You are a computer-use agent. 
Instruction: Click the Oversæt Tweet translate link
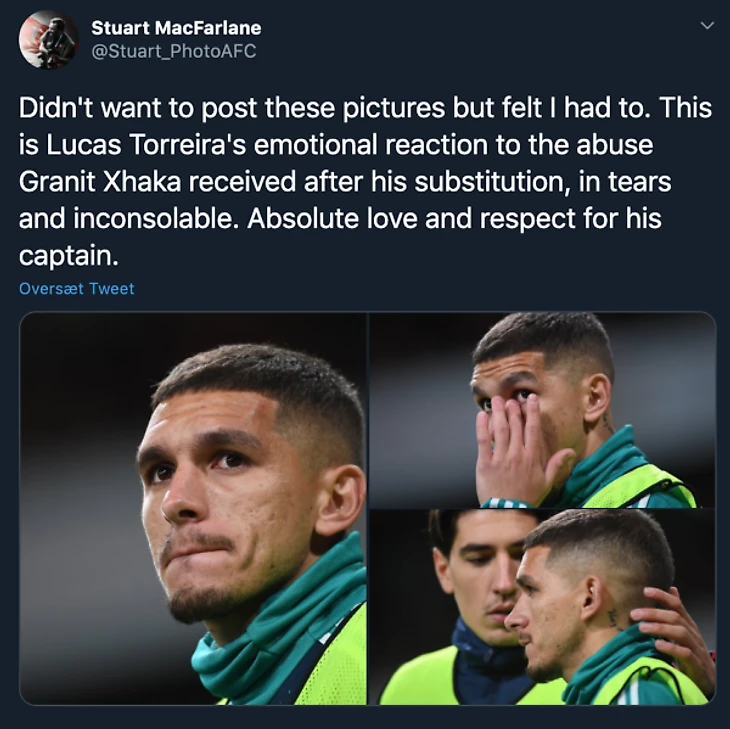[77, 289]
